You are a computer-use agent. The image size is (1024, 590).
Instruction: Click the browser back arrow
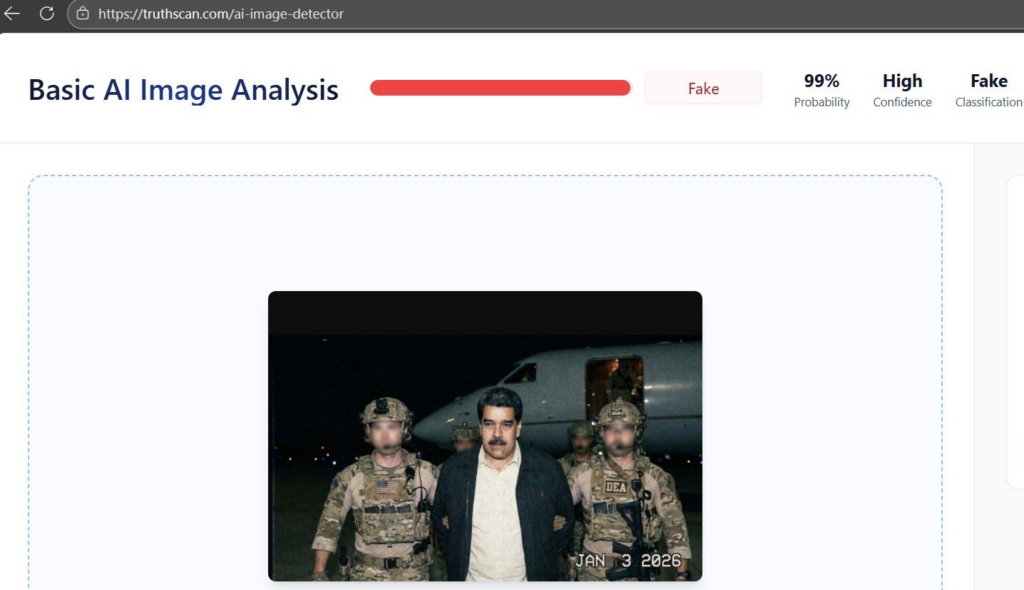coord(12,14)
